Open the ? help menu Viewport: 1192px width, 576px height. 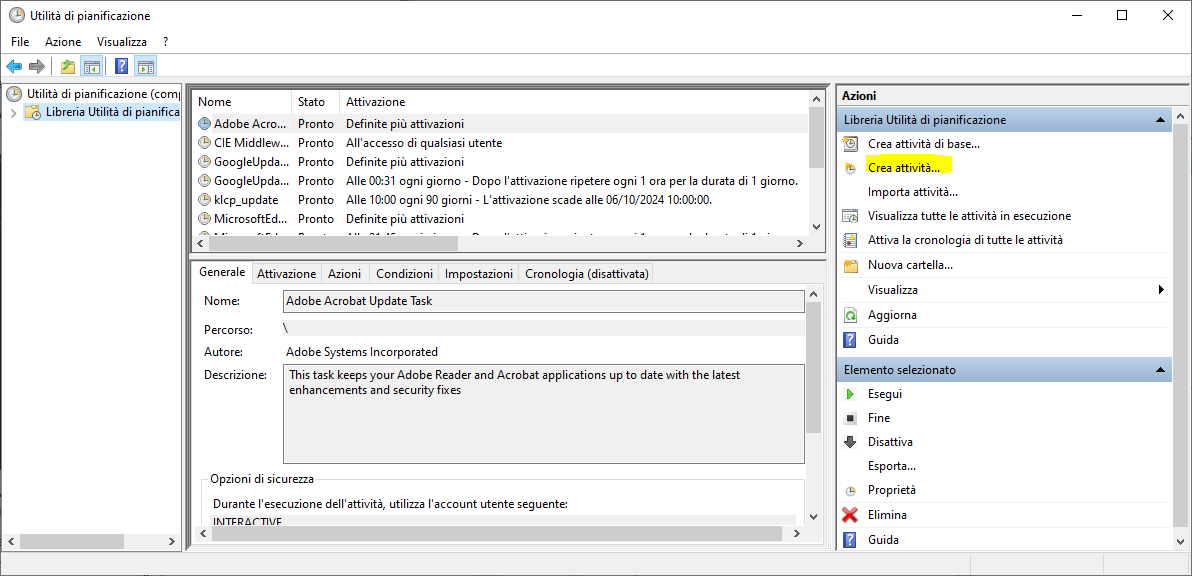[165, 42]
